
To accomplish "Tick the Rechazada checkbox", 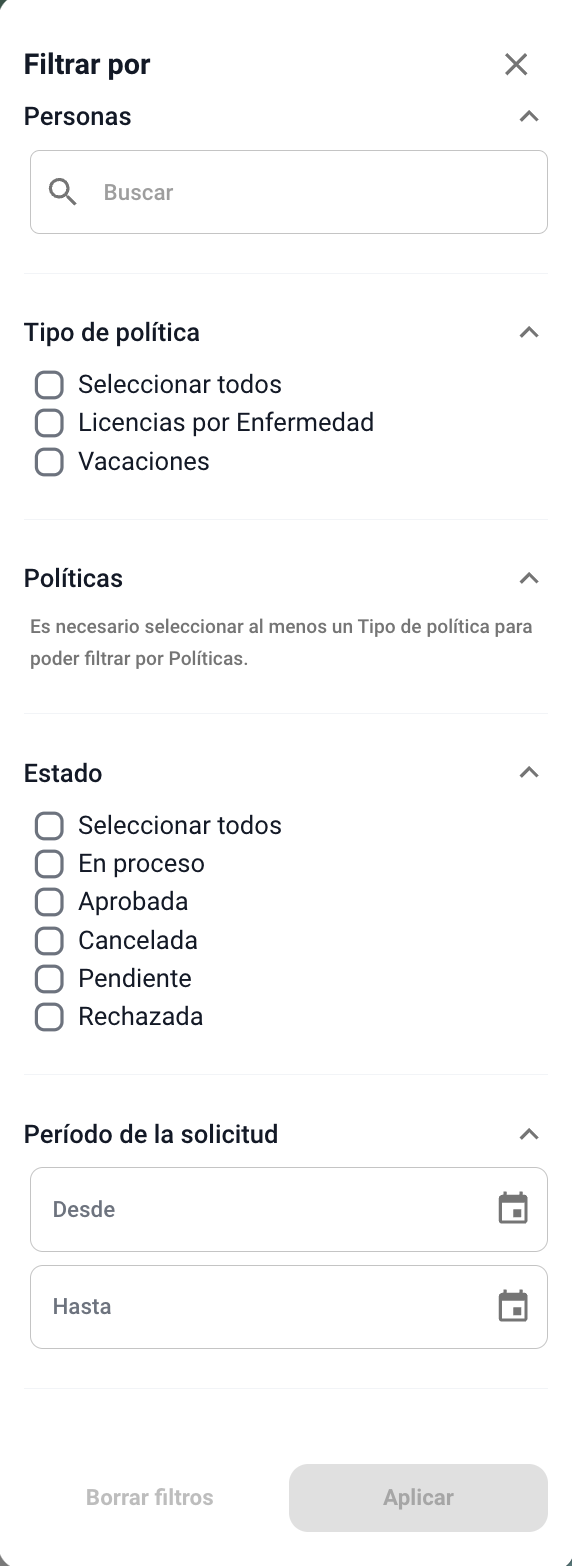I will click(x=49, y=1017).
